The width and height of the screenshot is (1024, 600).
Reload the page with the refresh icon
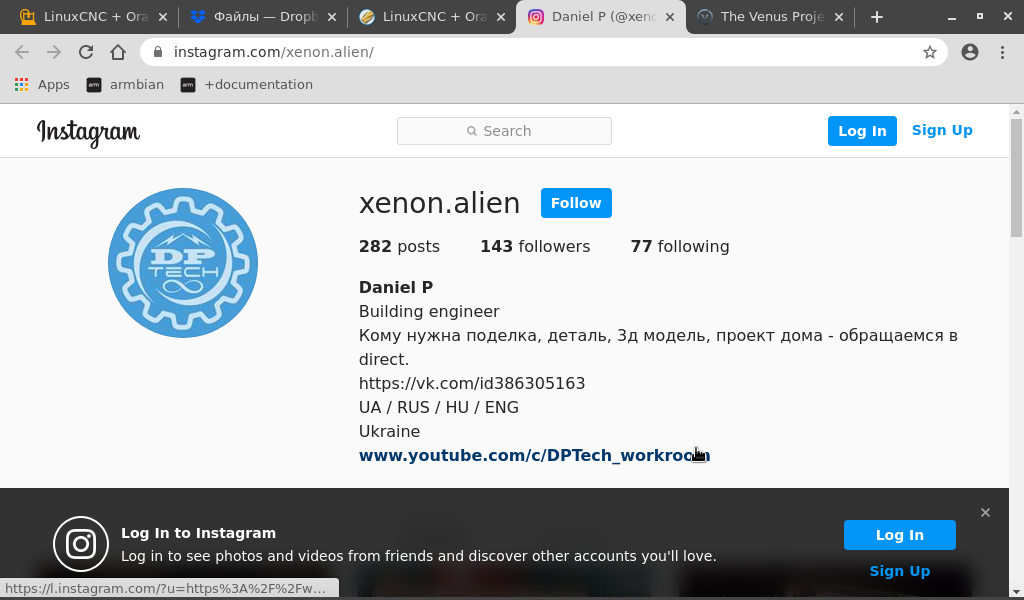click(x=86, y=52)
